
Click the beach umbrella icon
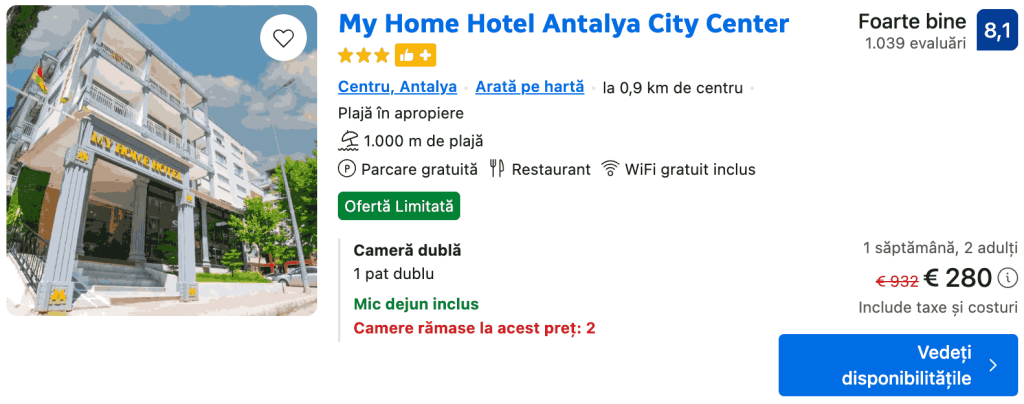pos(349,141)
